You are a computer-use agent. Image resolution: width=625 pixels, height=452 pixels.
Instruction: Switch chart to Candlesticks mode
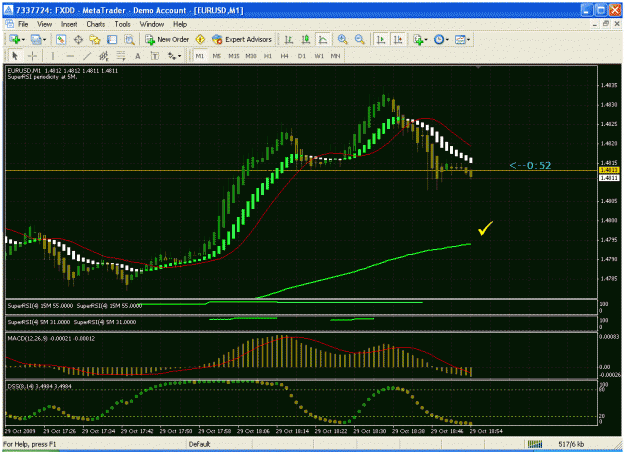coord(306,39)
